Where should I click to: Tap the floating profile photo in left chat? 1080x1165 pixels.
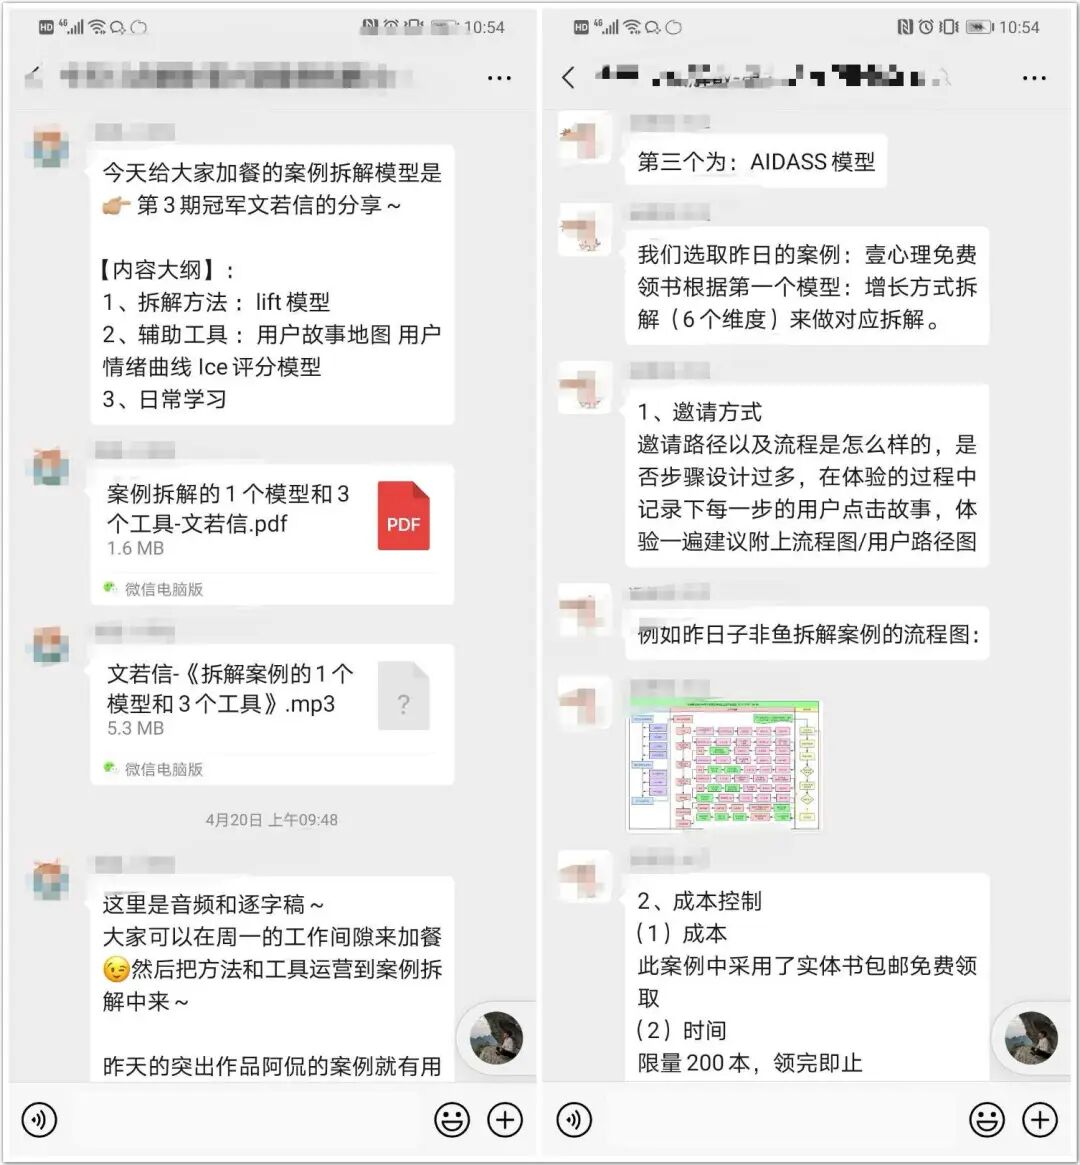[496, 1038]
